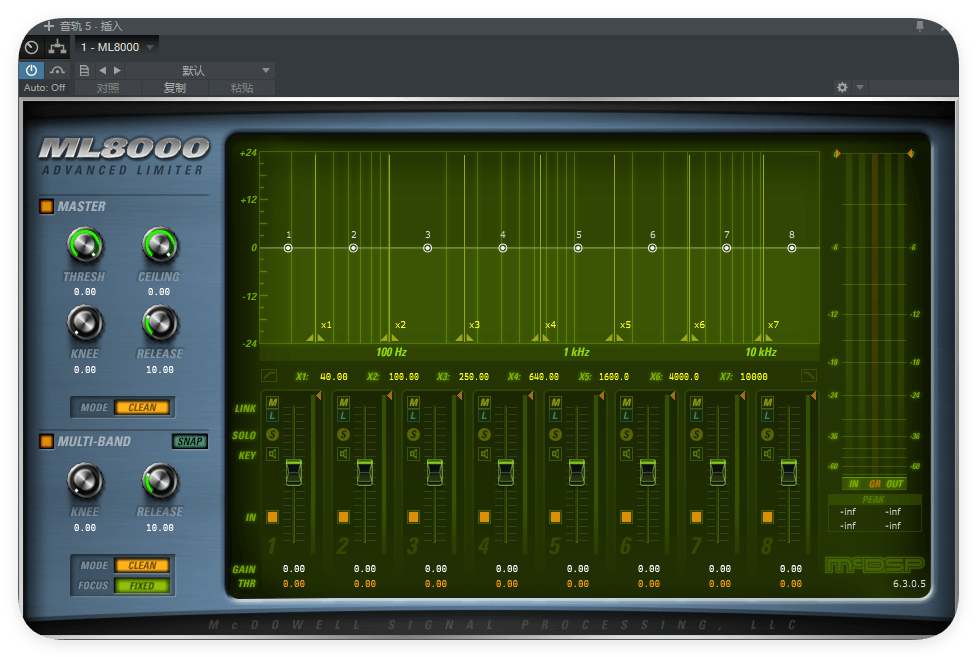Click the clock icon in plugin header
Viewport: 977px width, 658px height.
(32, 47)
